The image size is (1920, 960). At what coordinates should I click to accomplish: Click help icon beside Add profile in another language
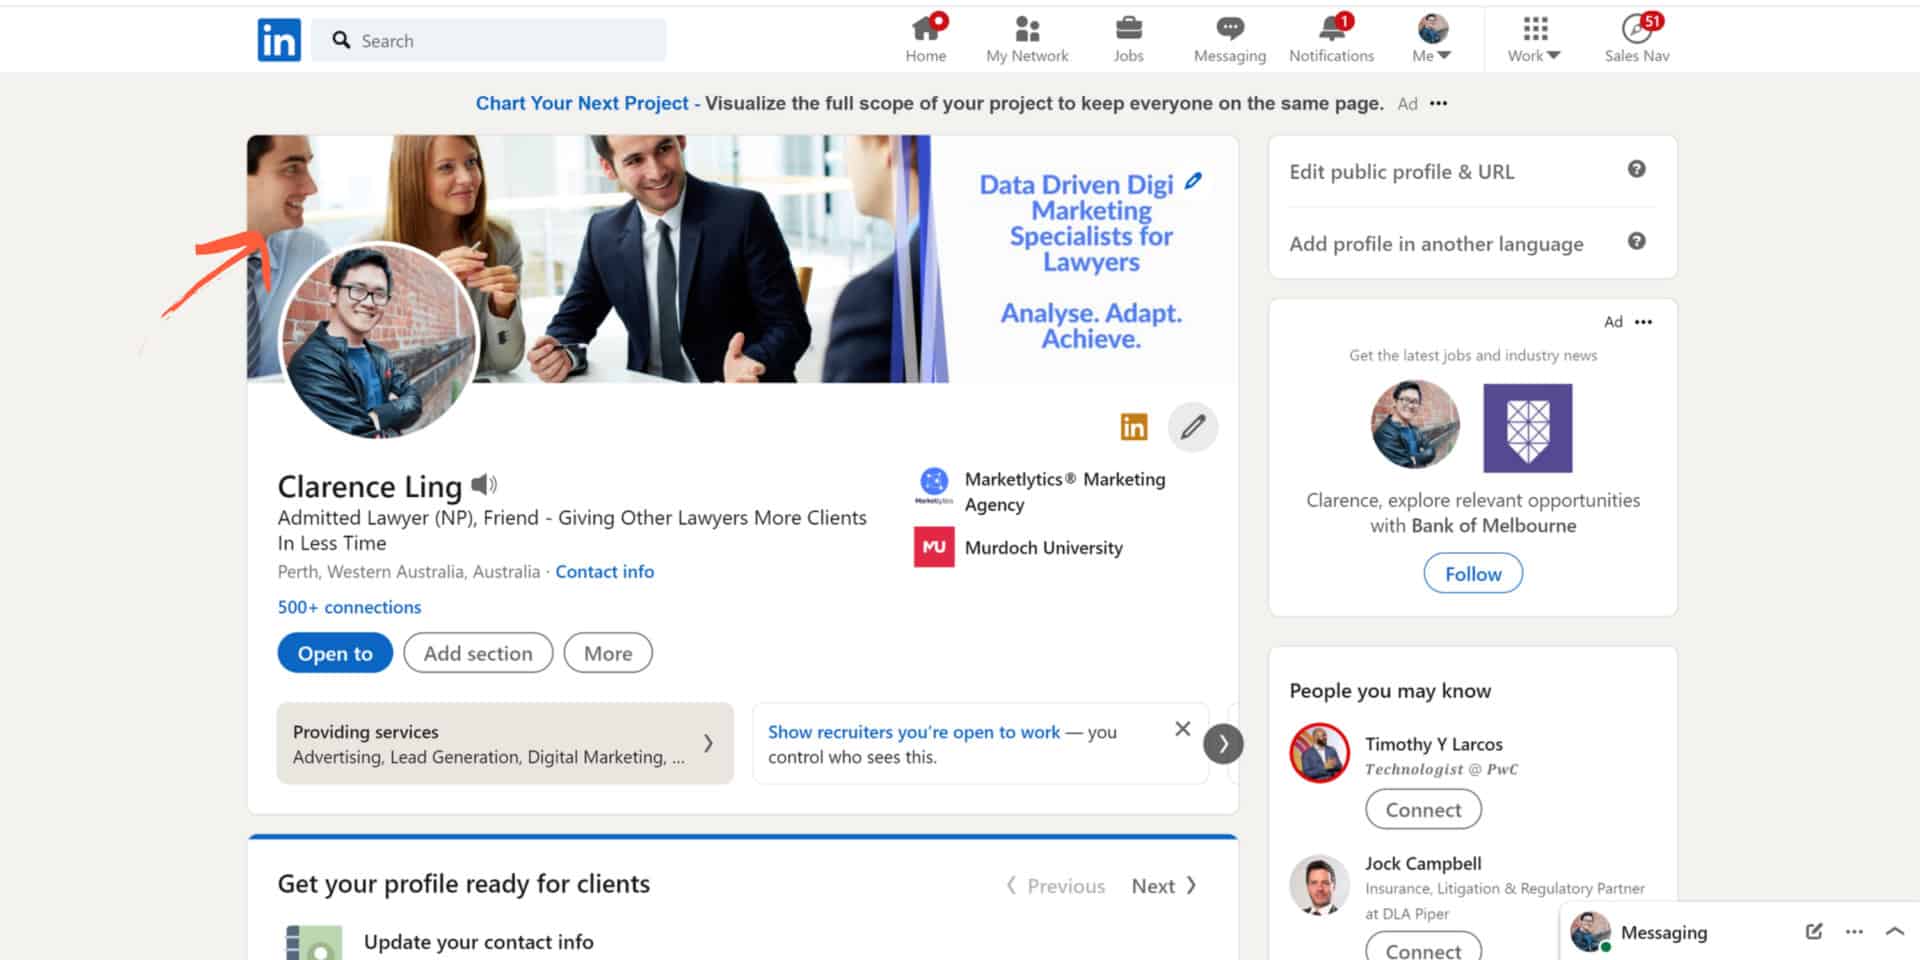[x=1636, y=241]
